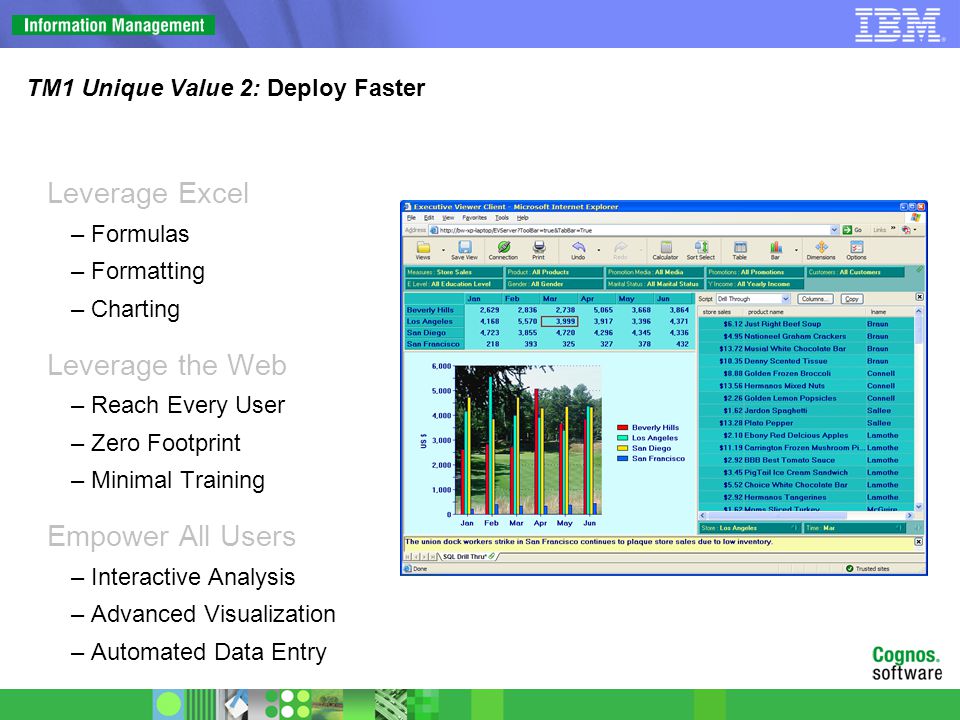
Task: Open the Script Drill Through combo box
Action: pyautogui.click(x=754, y=299)
